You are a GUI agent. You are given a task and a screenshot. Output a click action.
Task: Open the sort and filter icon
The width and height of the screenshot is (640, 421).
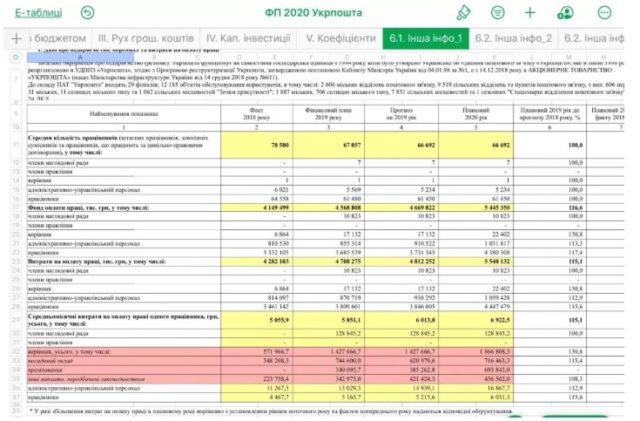[x=497, y=12]
